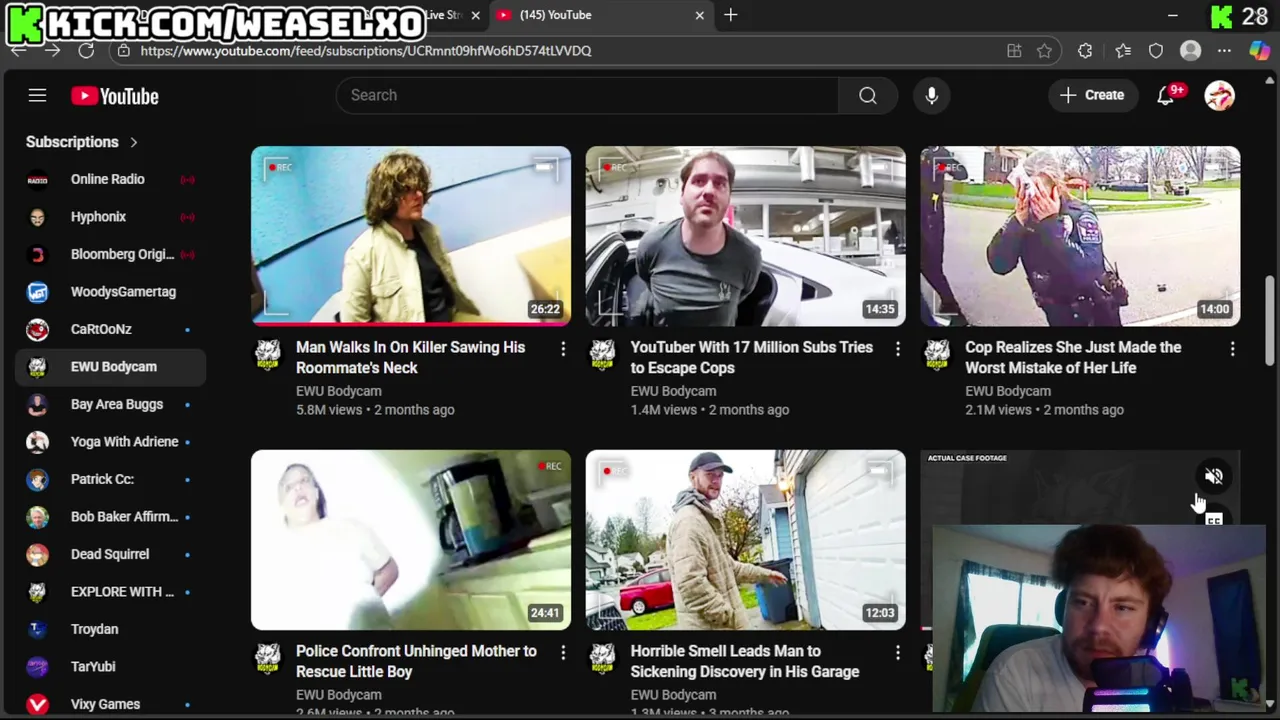Image resolution: width=1280 pixels, height=720 pixels.
Task: Open Troydan channel
Action: pos(110,629)
